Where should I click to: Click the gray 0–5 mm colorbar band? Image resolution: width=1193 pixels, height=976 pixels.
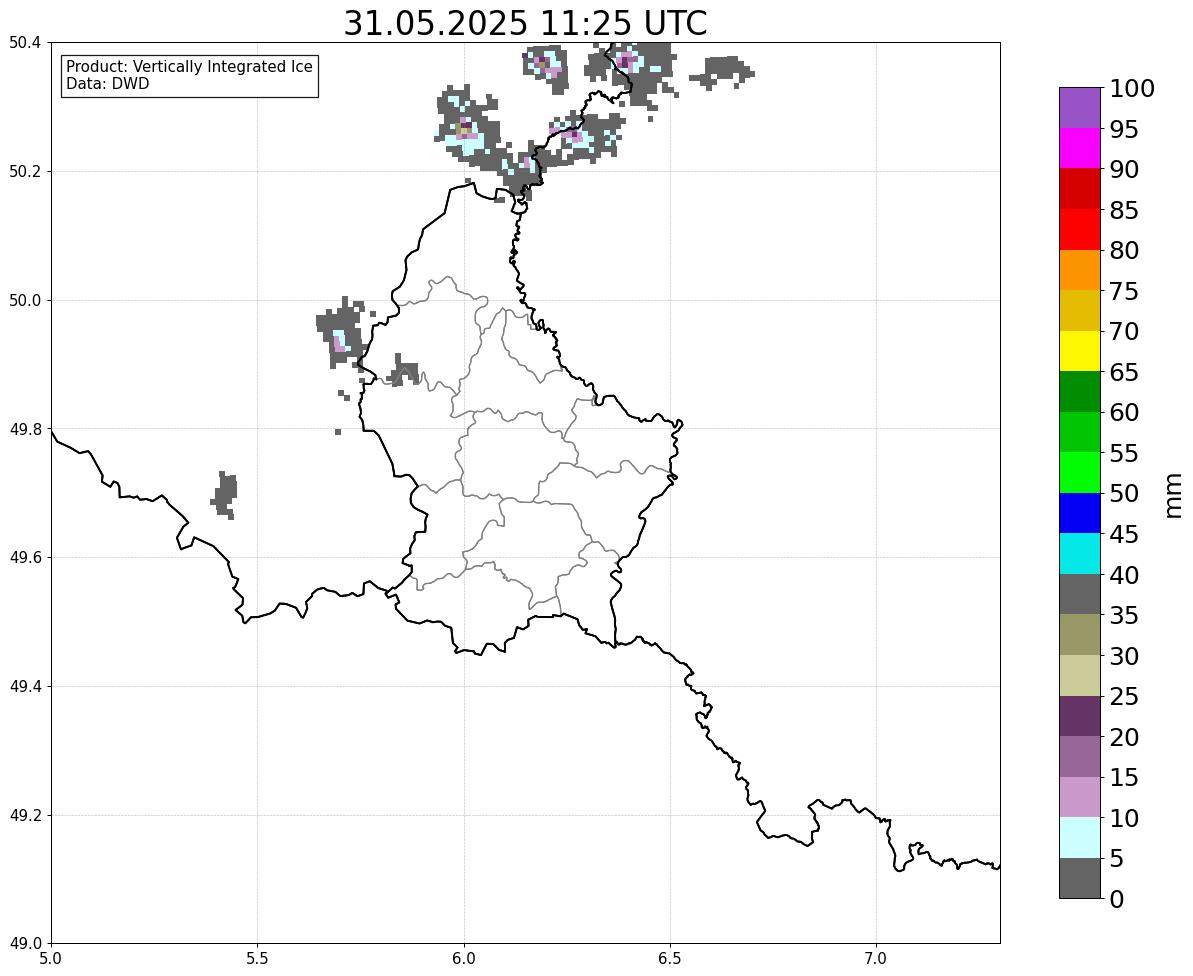coord(1080,879)
